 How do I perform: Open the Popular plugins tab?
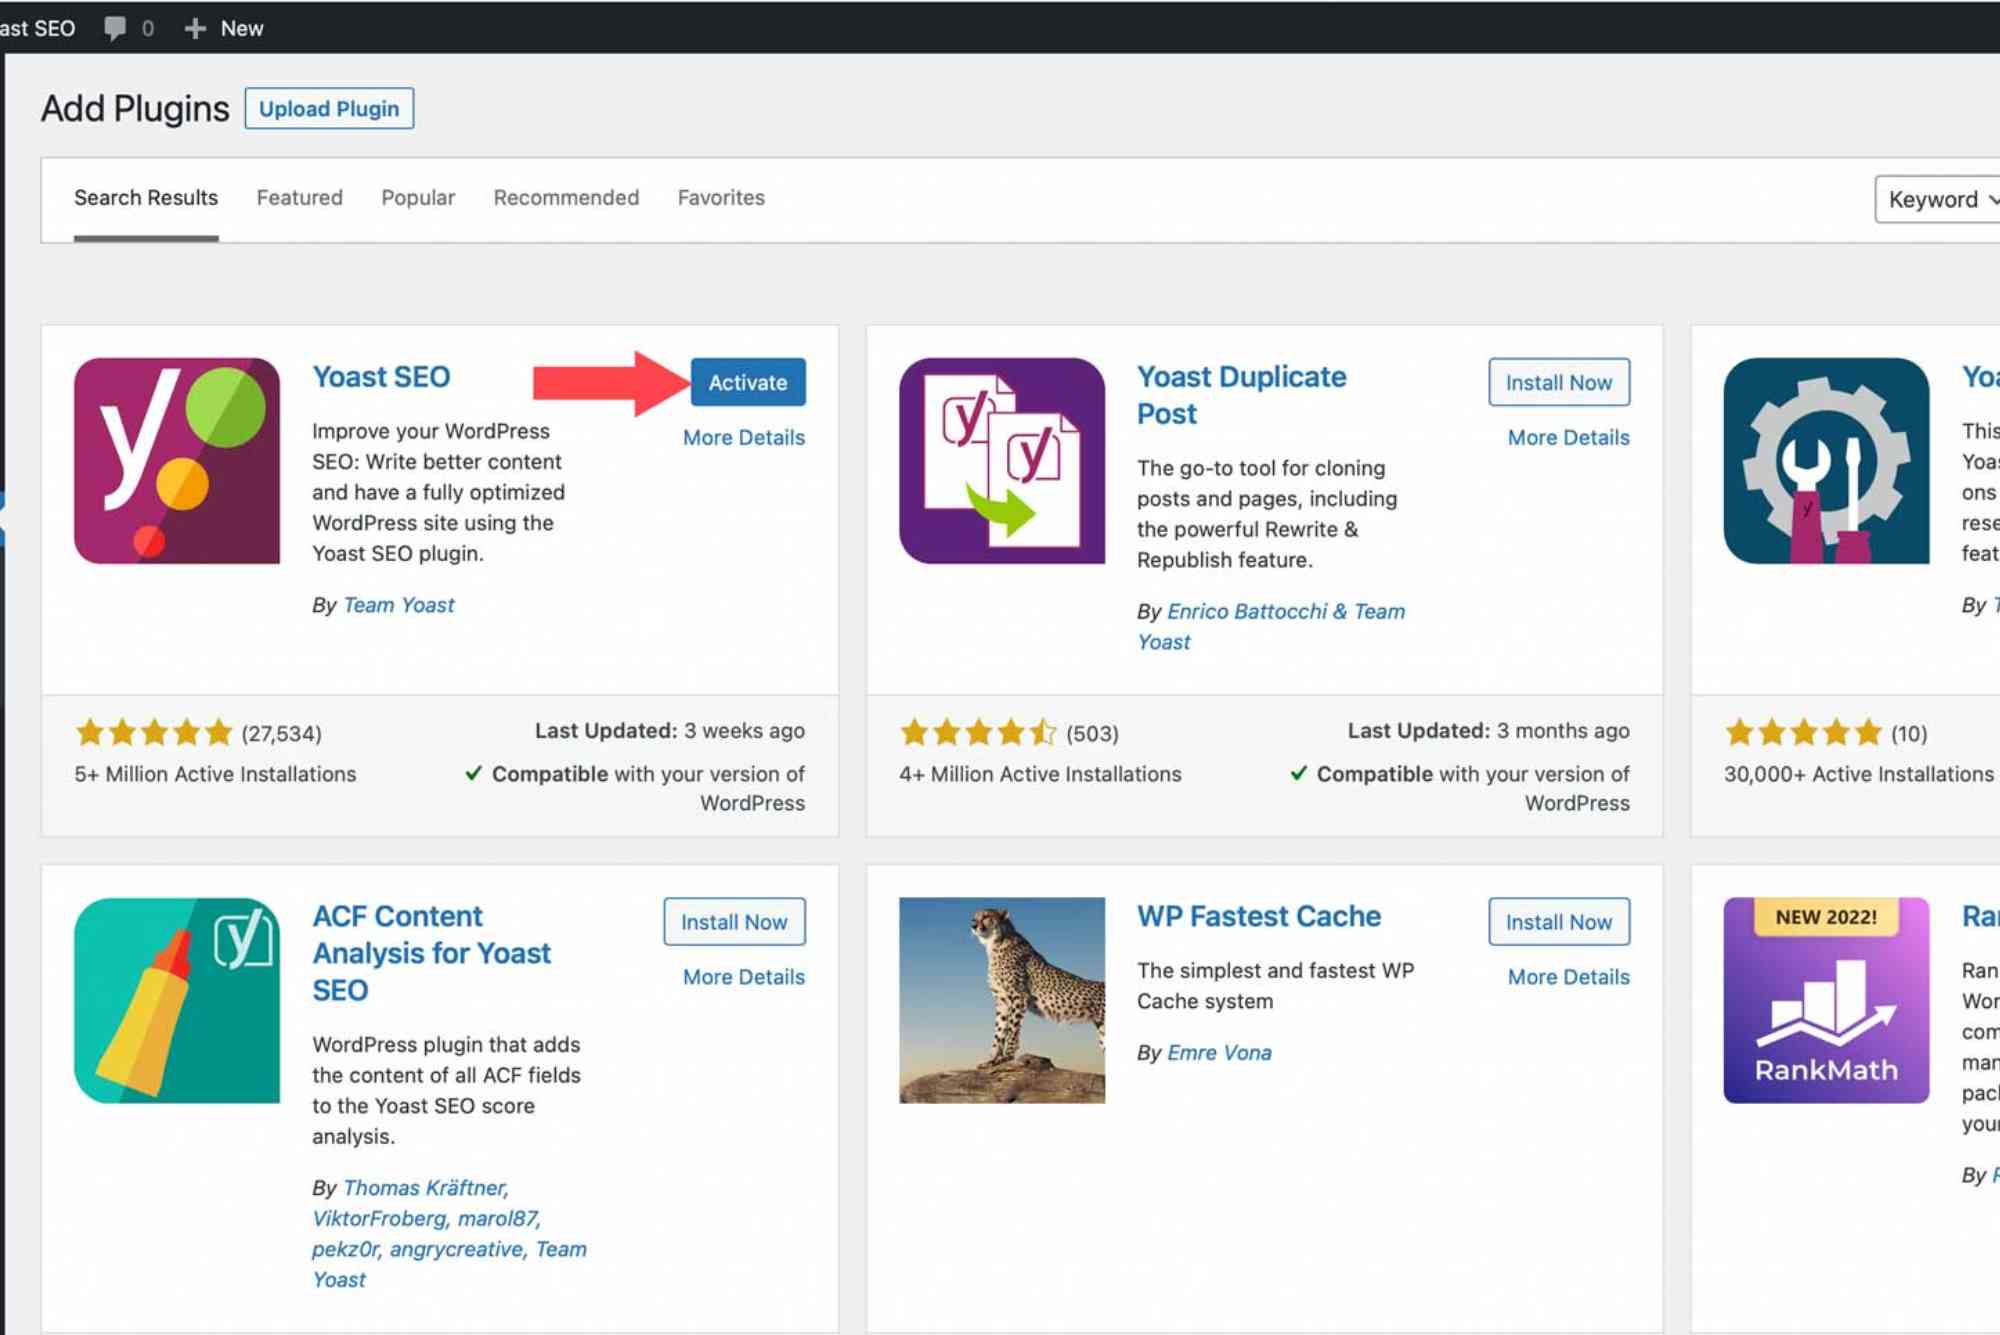417,197
